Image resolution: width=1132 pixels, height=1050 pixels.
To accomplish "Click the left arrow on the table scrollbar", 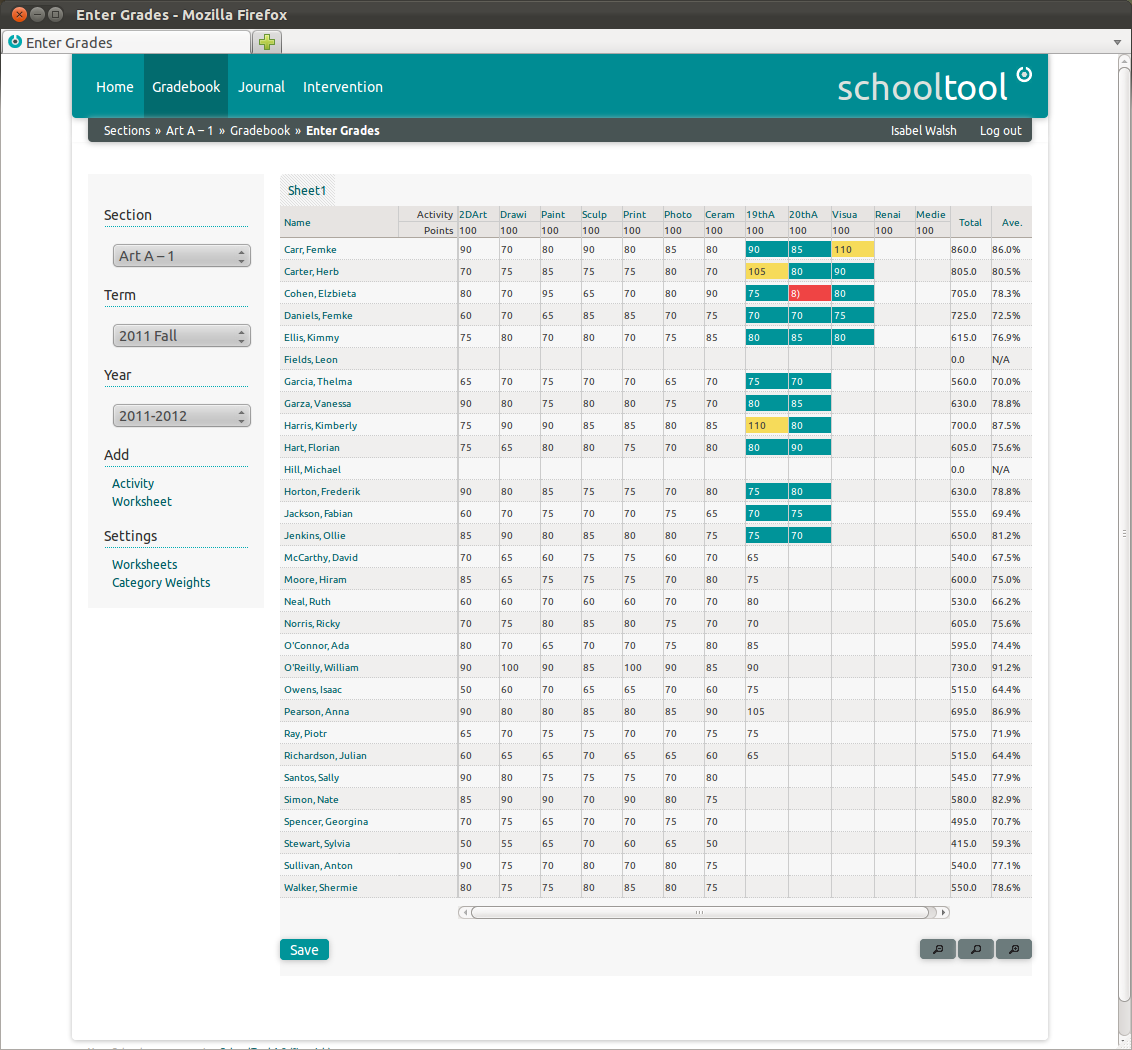I will click(x=465, y=912).
